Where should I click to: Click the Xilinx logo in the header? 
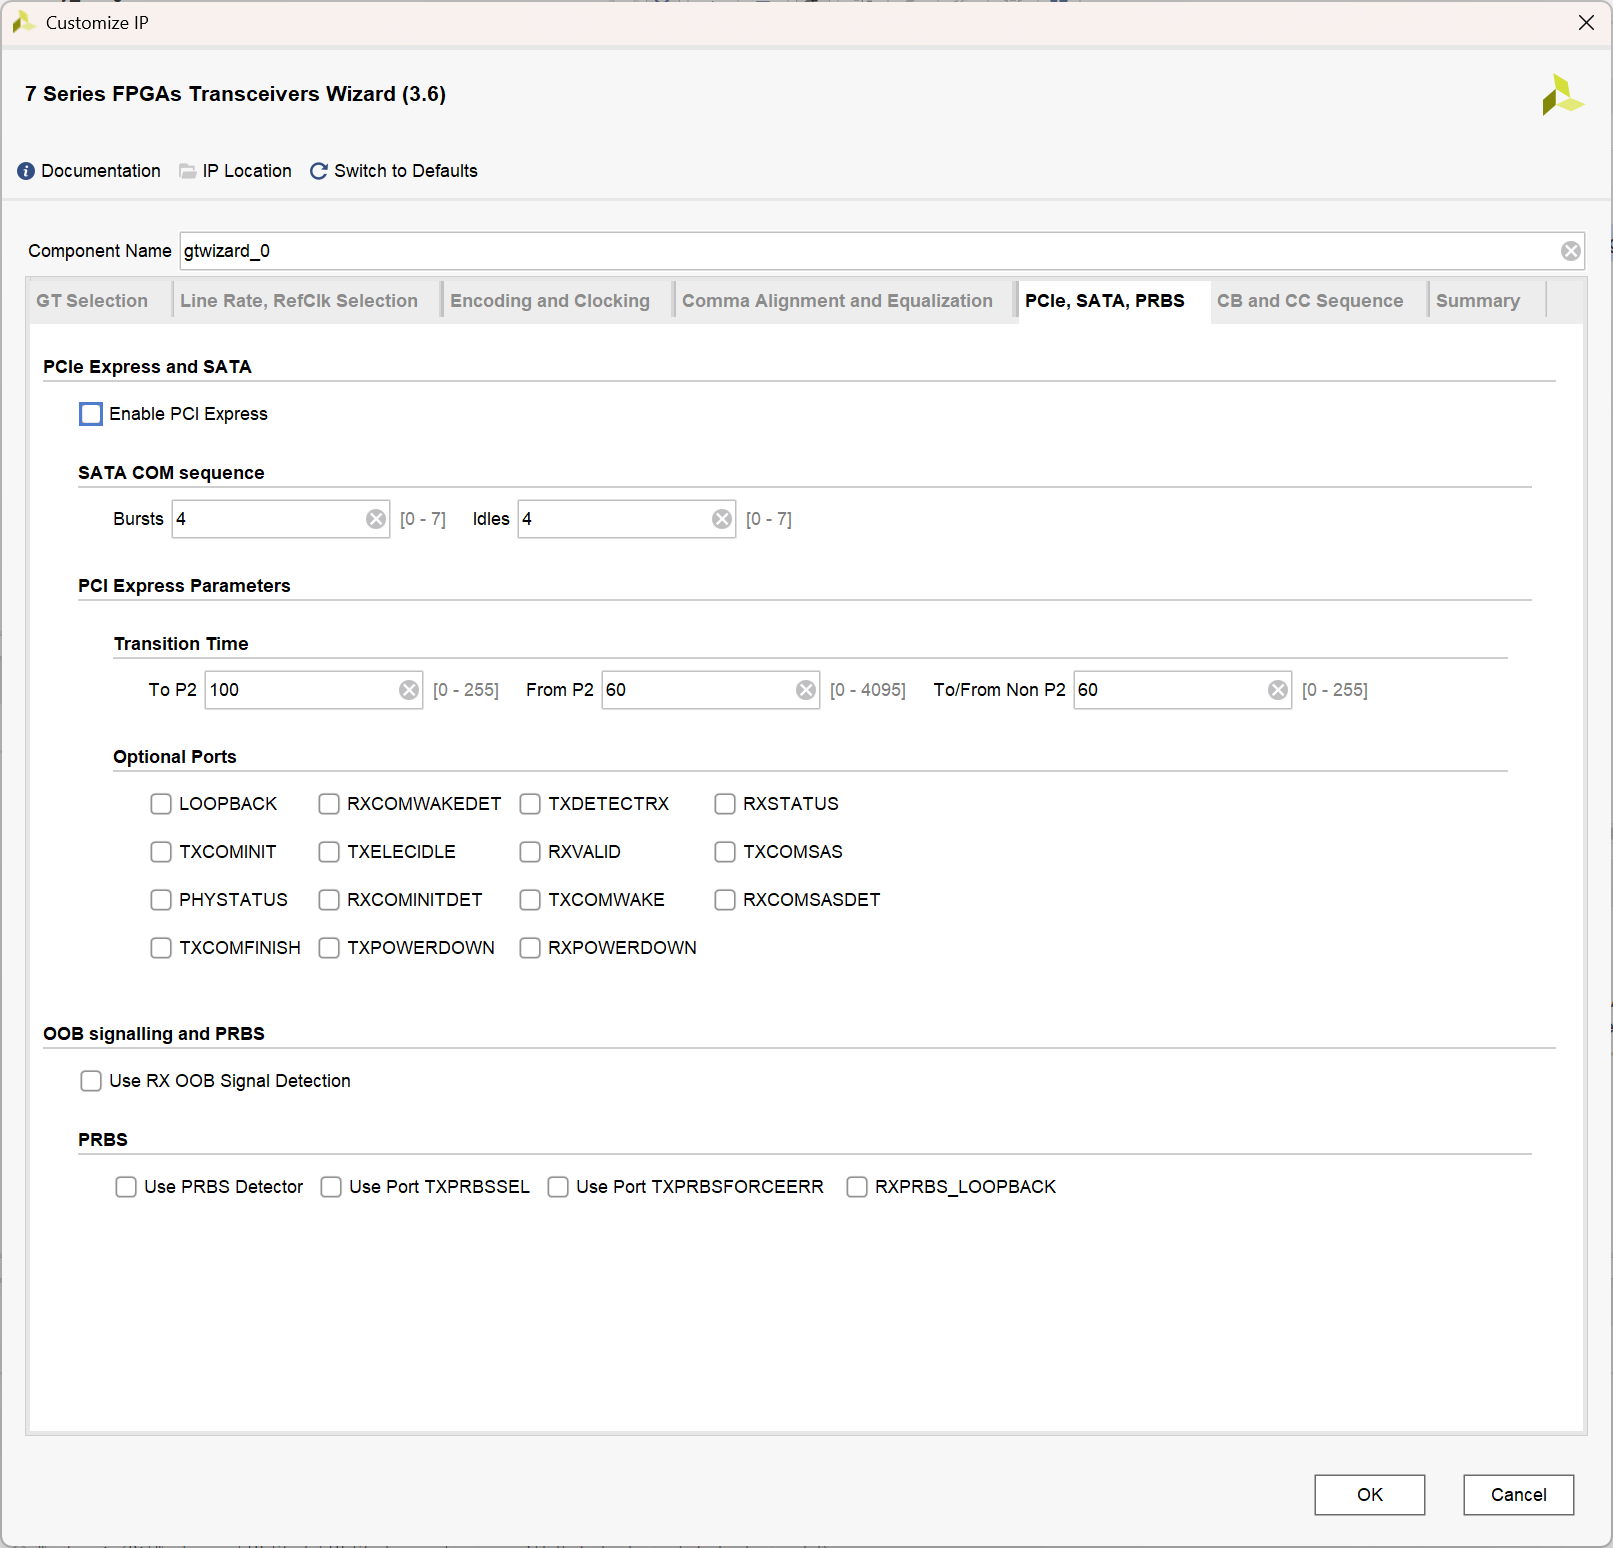coord(1562,95)
